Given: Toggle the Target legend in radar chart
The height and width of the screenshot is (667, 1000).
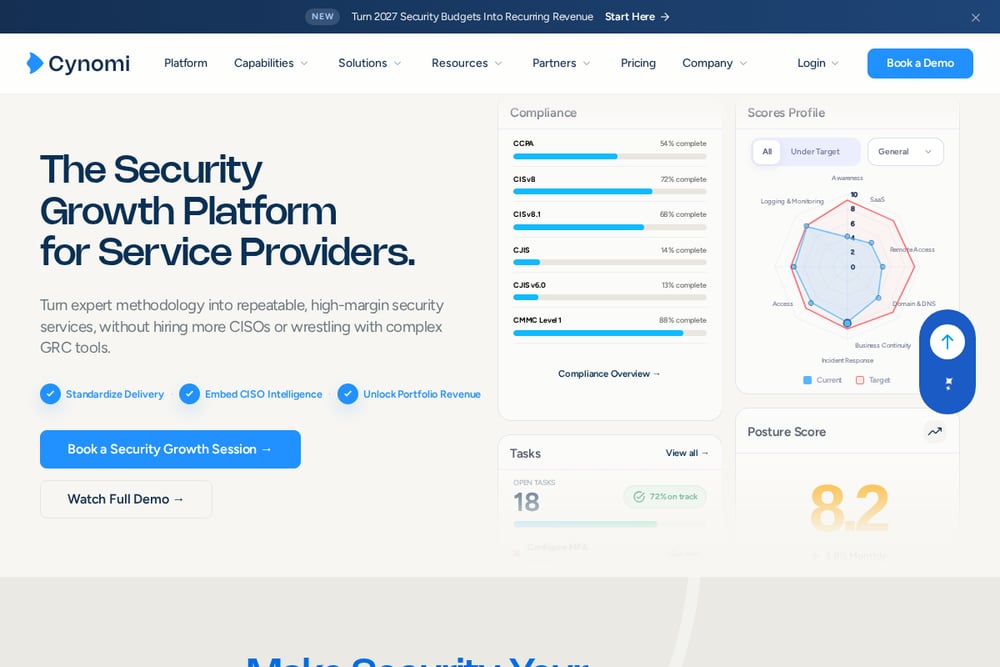Looking at the screenshot, I should (872, 380).
